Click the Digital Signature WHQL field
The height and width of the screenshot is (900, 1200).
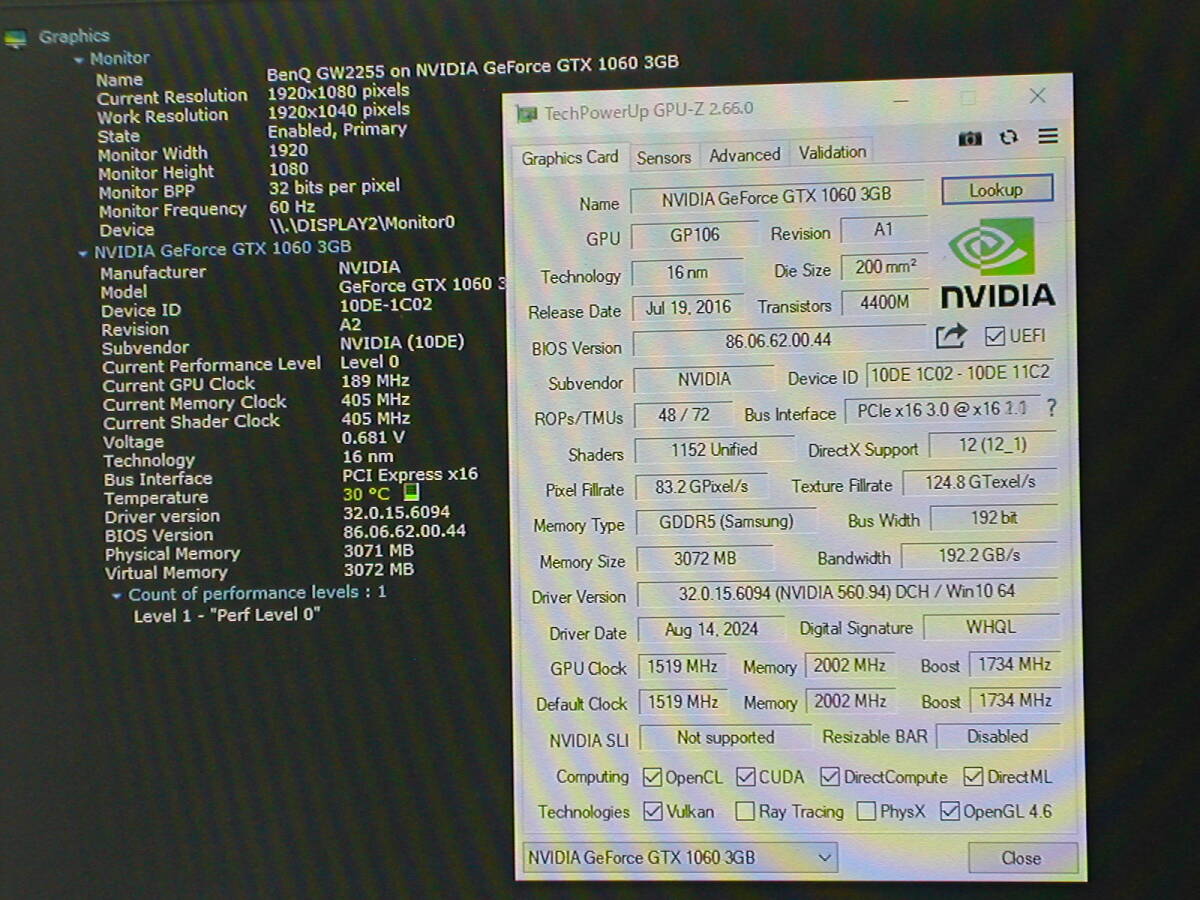tap(991, 627)
